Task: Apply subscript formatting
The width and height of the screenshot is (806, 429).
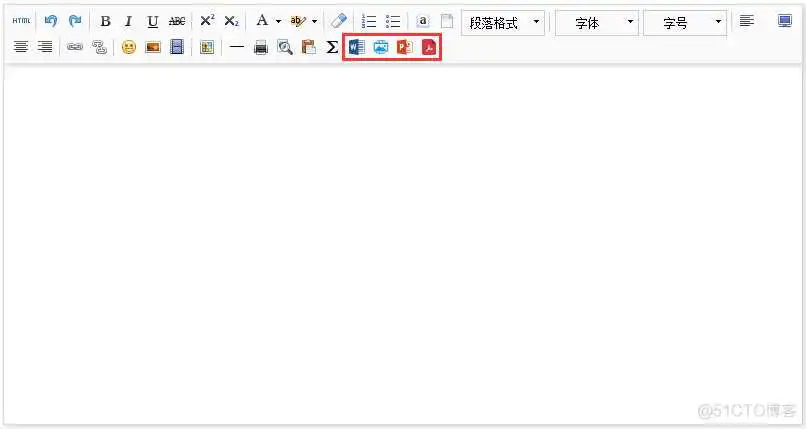Action: pos(231,21)
